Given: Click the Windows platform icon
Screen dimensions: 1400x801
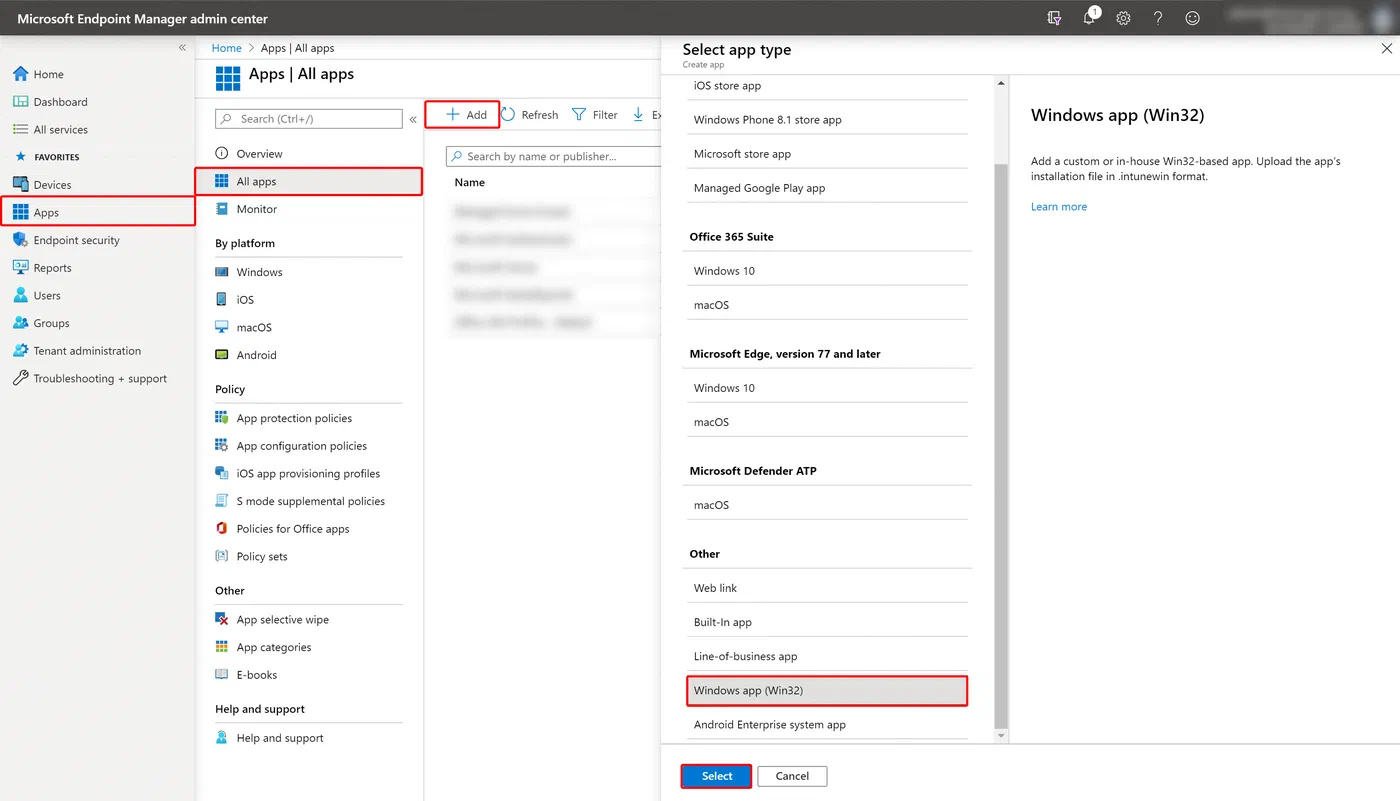Looking at the screenshot, I should (222, 272).
